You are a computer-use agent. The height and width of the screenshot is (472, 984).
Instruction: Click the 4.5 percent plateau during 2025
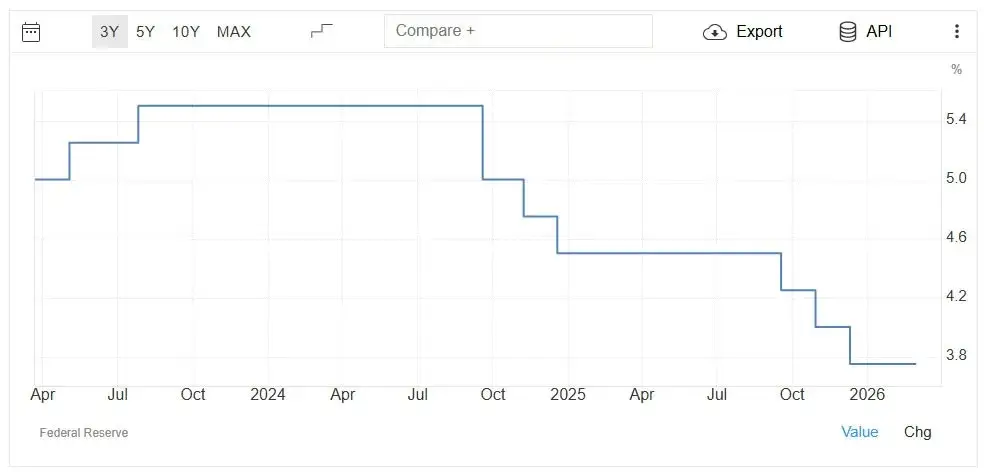tap(669, 253)
